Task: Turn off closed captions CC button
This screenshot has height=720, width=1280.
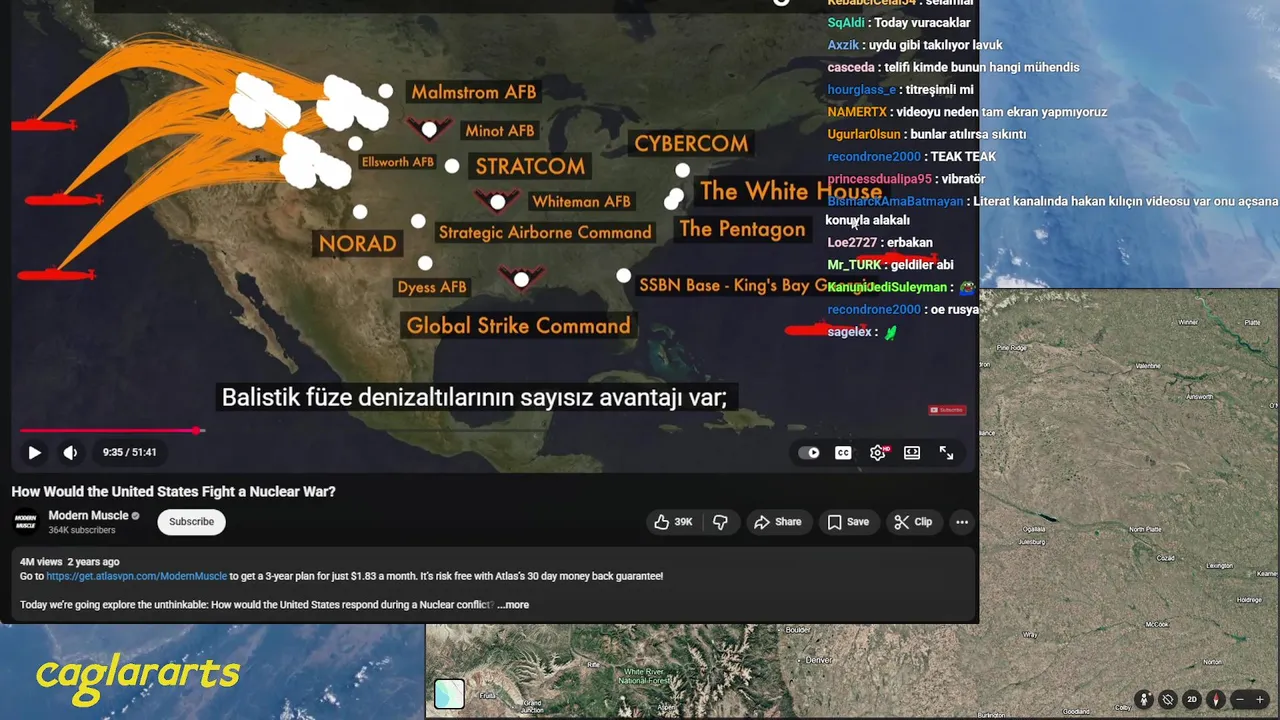Action: point(843,453)
